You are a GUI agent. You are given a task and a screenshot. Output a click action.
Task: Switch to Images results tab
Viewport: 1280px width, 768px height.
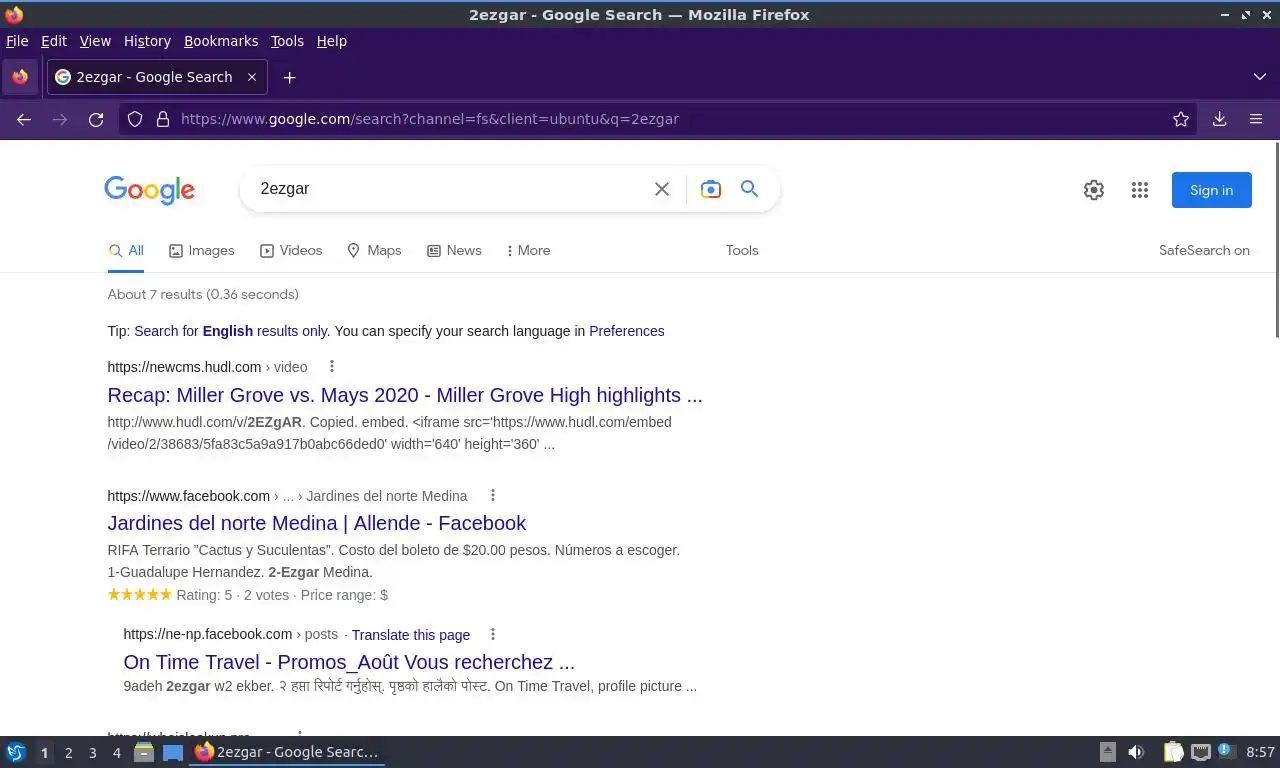coord(201,251)
